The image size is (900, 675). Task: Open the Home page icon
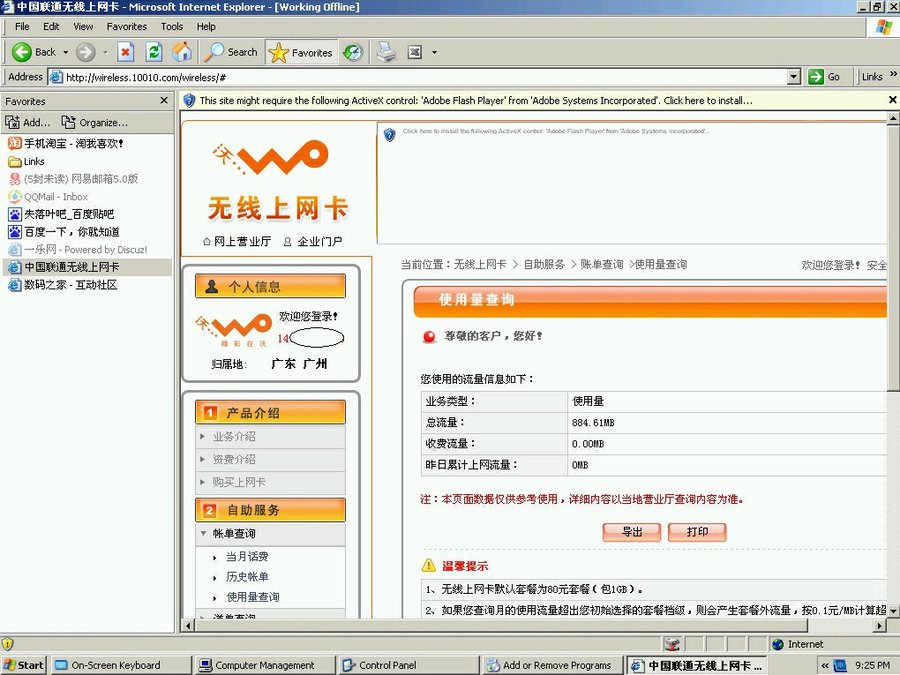pyautogui.click(x=182, y=52)
